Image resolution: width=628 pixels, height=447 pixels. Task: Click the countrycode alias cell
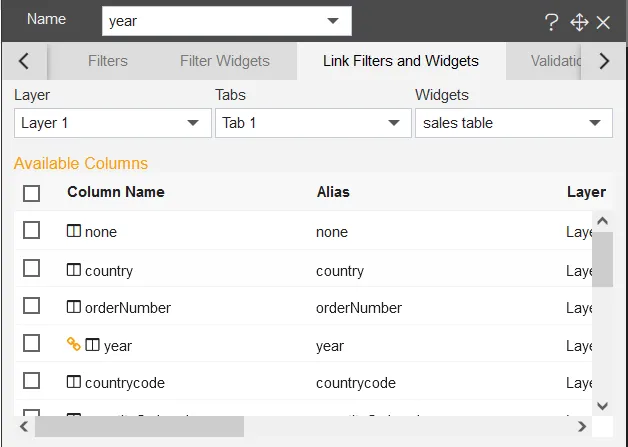coord(356,383)
